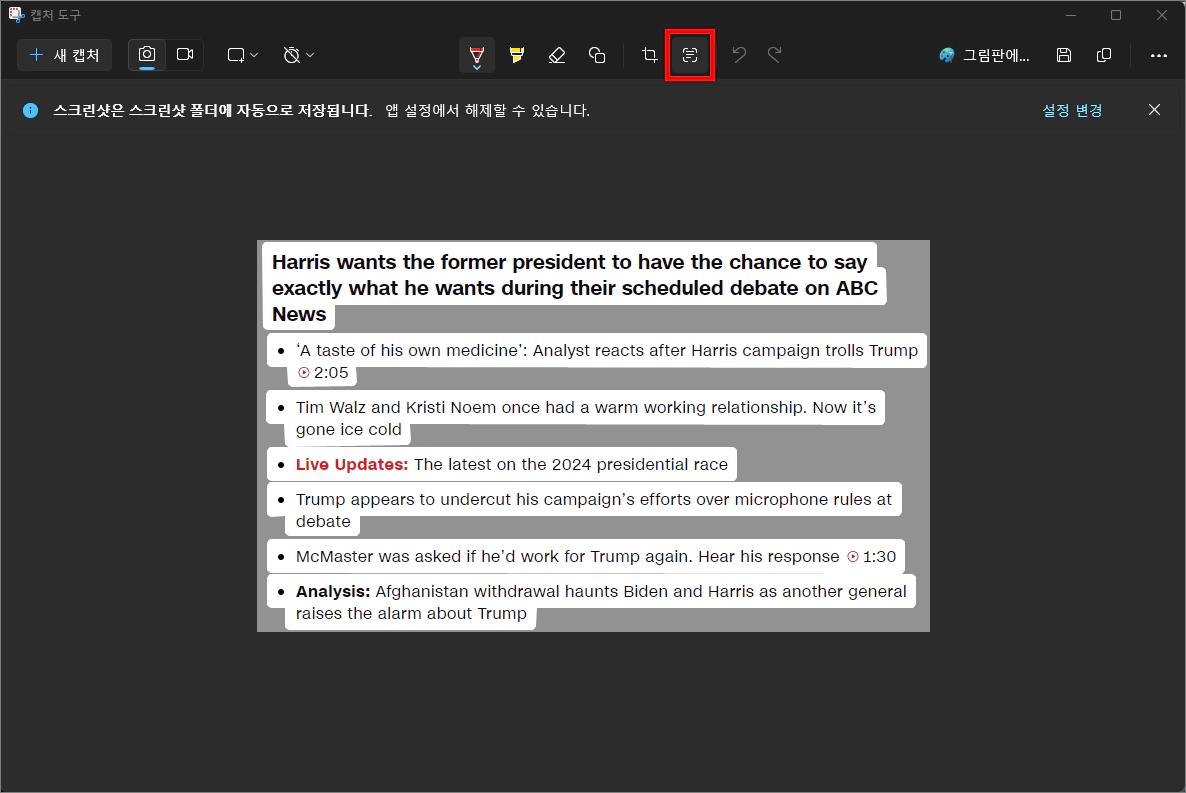Viewport: 1186px width, 793px height.
Task: Select the headline about Harris and ABC News
Action: [x=575, y=288]
